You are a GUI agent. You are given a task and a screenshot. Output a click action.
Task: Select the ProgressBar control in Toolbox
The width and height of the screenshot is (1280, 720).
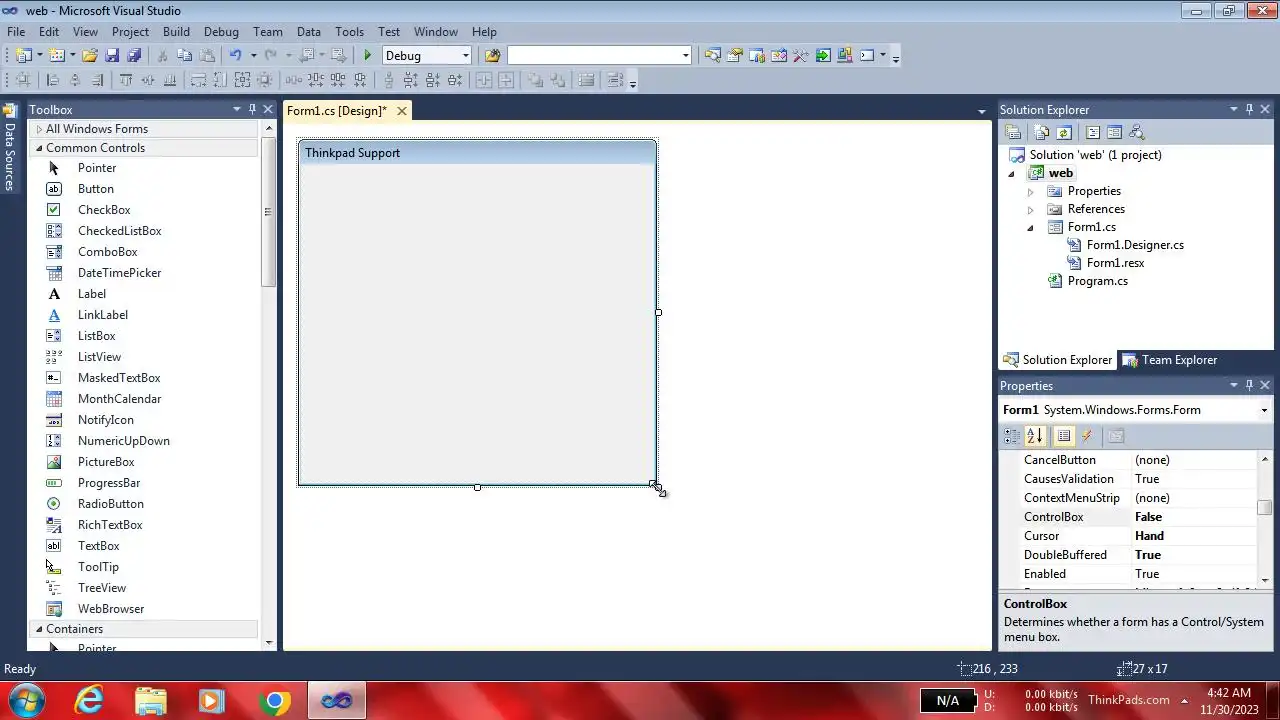(x=109, y=483)
